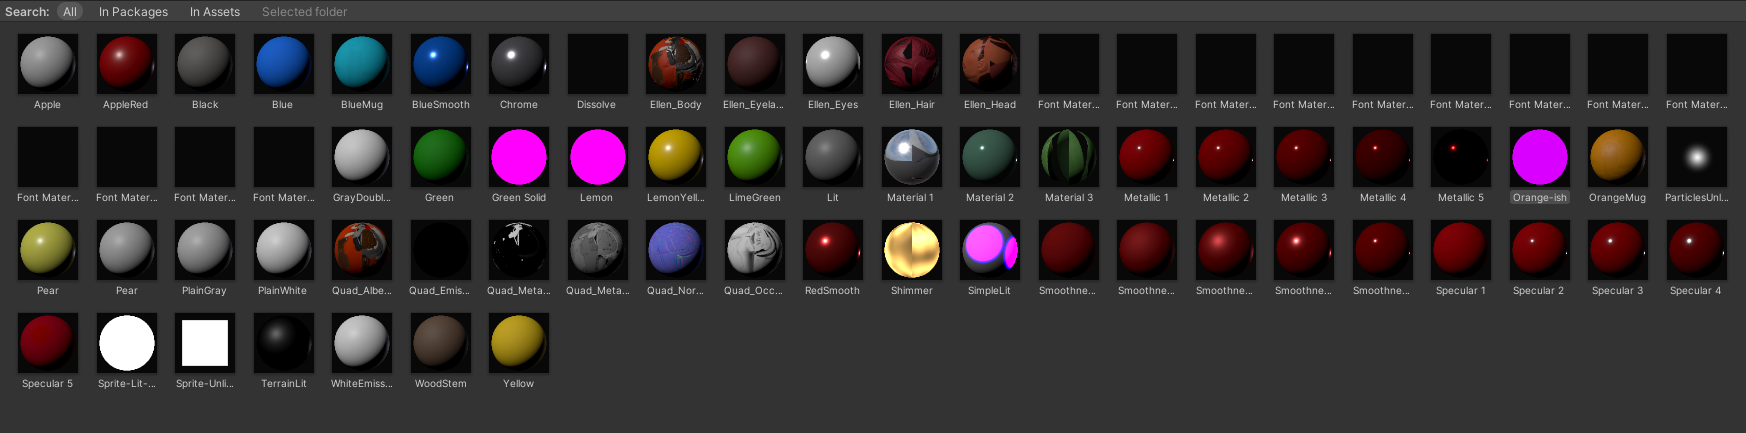Choose the Selected folder search scope
The width and height of the screenshot is (1746, 433).
(305, 12)
